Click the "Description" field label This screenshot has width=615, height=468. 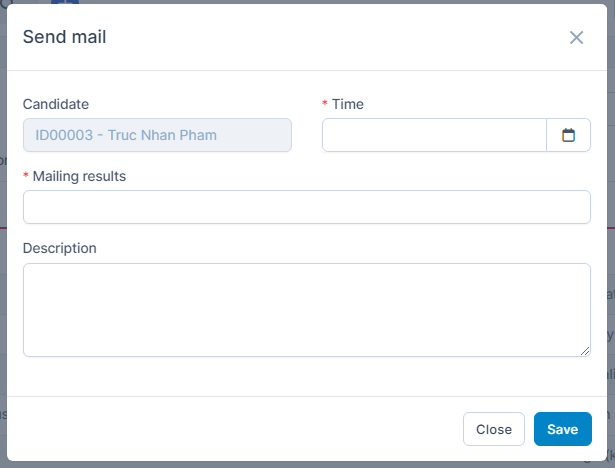(60, 248)
